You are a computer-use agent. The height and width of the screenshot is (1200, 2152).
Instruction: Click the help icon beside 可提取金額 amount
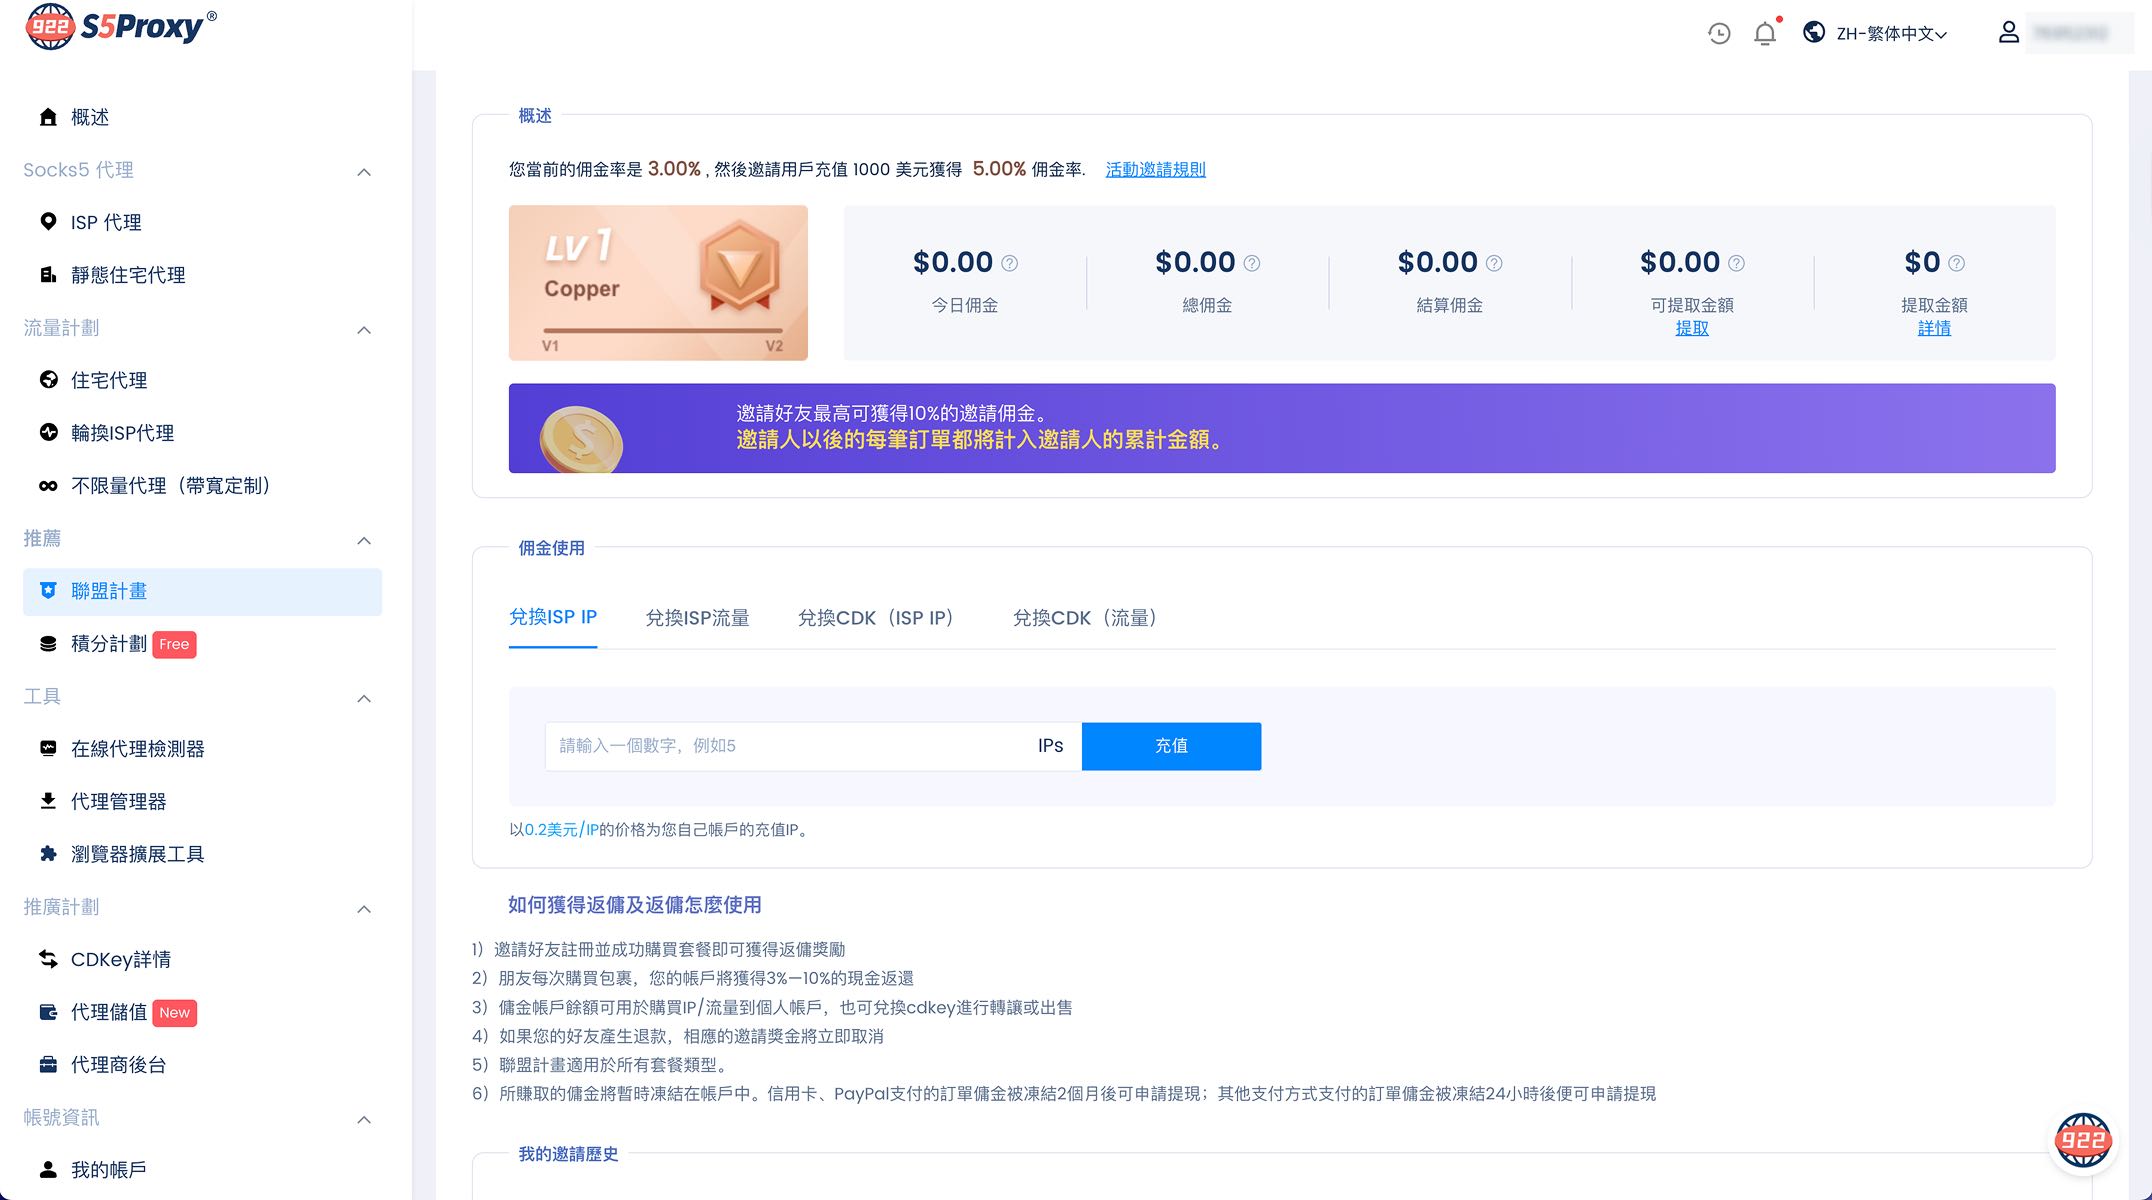pyautogui.click(x=1737, y=263)
